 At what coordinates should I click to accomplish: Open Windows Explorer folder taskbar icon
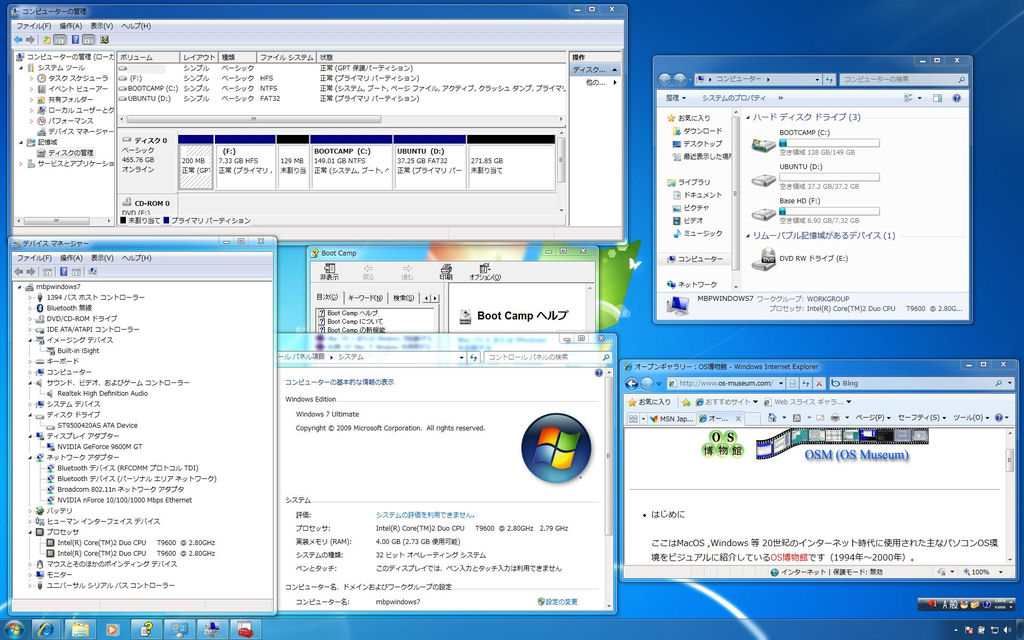pyautogui.click(x=80, y=630)
